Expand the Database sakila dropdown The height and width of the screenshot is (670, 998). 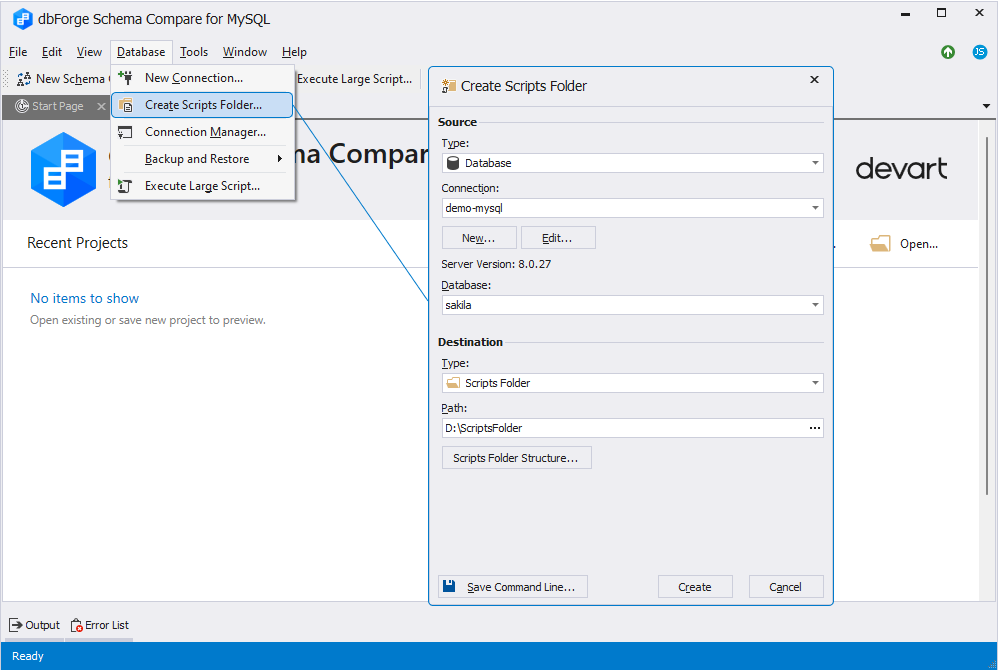[815, 305]
